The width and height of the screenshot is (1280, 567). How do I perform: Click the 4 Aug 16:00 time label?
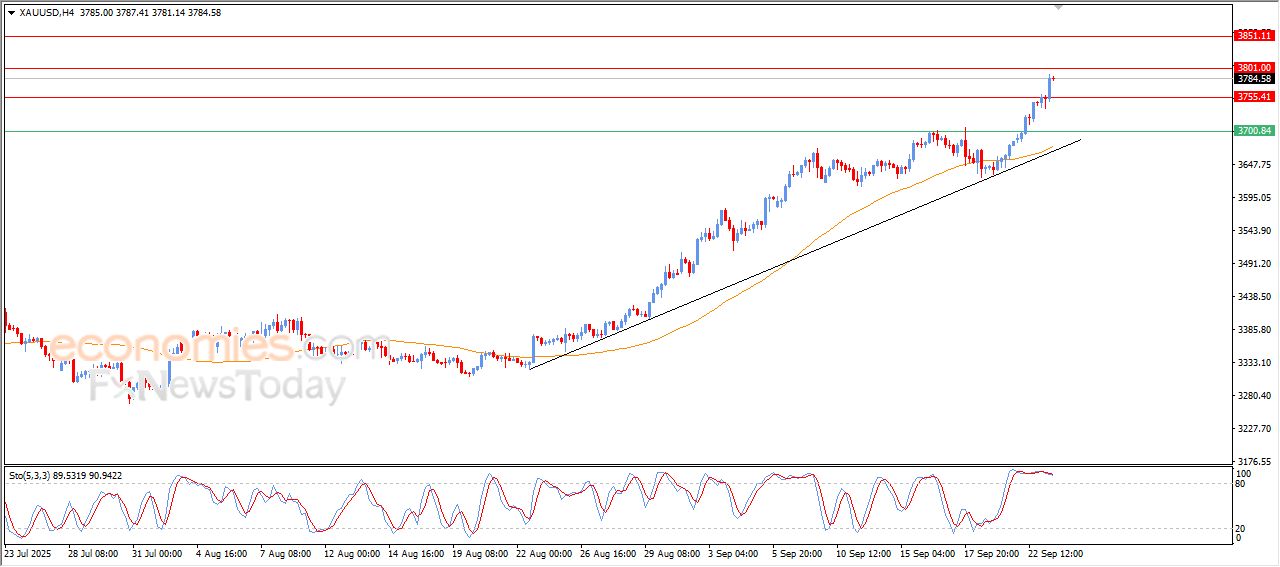click(x=221, y=552)
